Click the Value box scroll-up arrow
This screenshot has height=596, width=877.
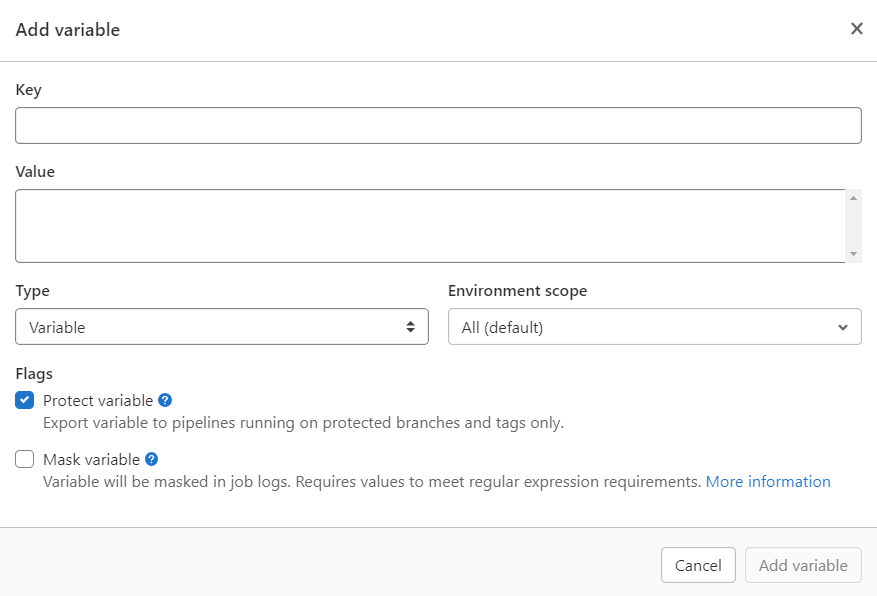[x=853, y=198]
